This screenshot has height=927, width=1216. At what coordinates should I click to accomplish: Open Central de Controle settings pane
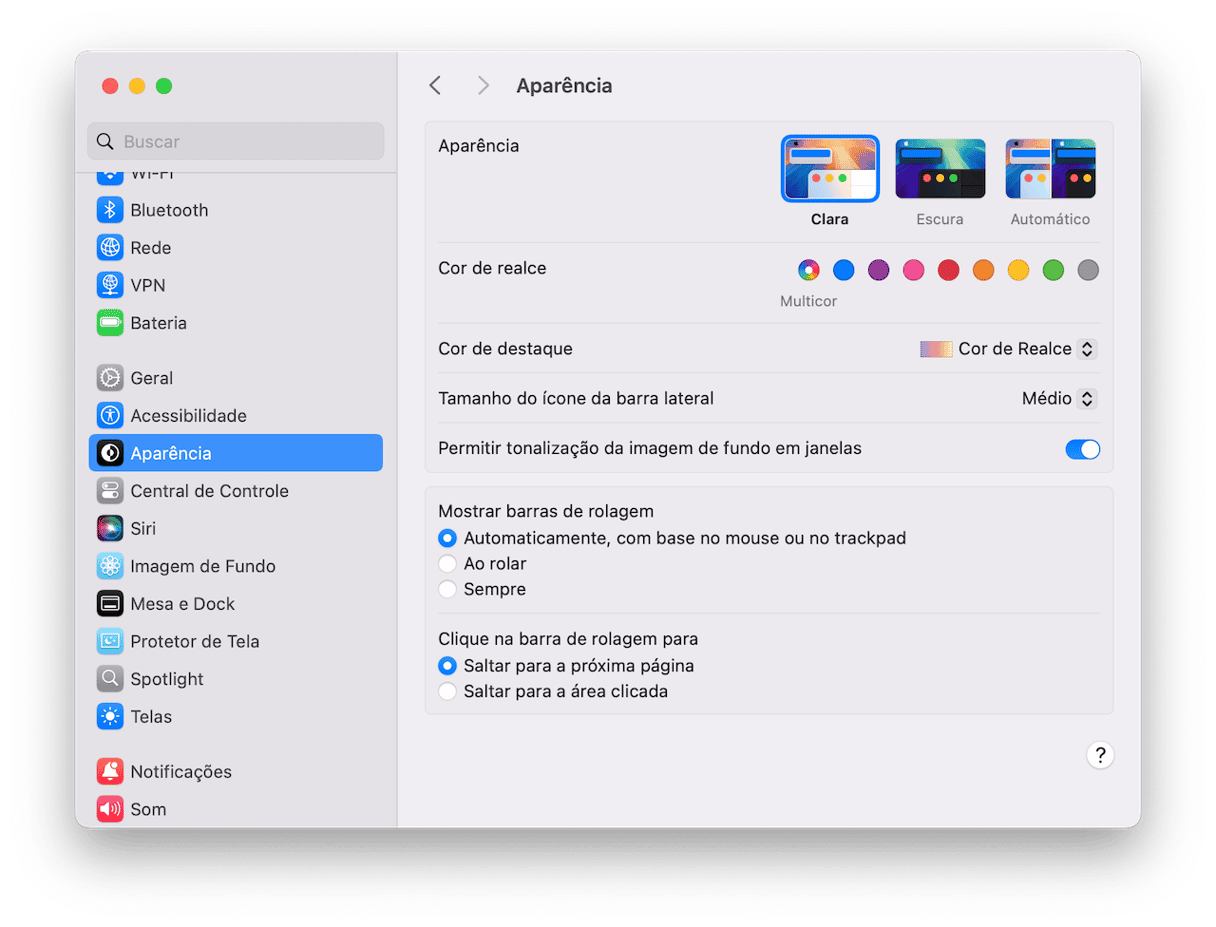point(209,491)
